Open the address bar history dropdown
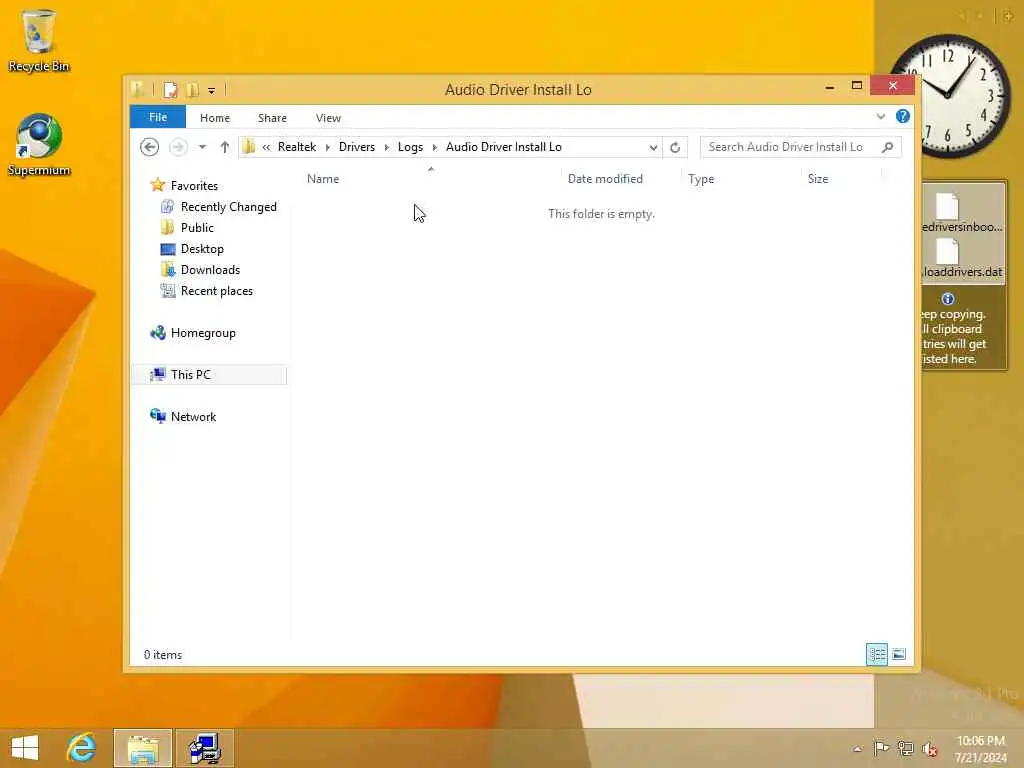The width and height of the screenshot is (1024, 768). [x=652, y=148]
